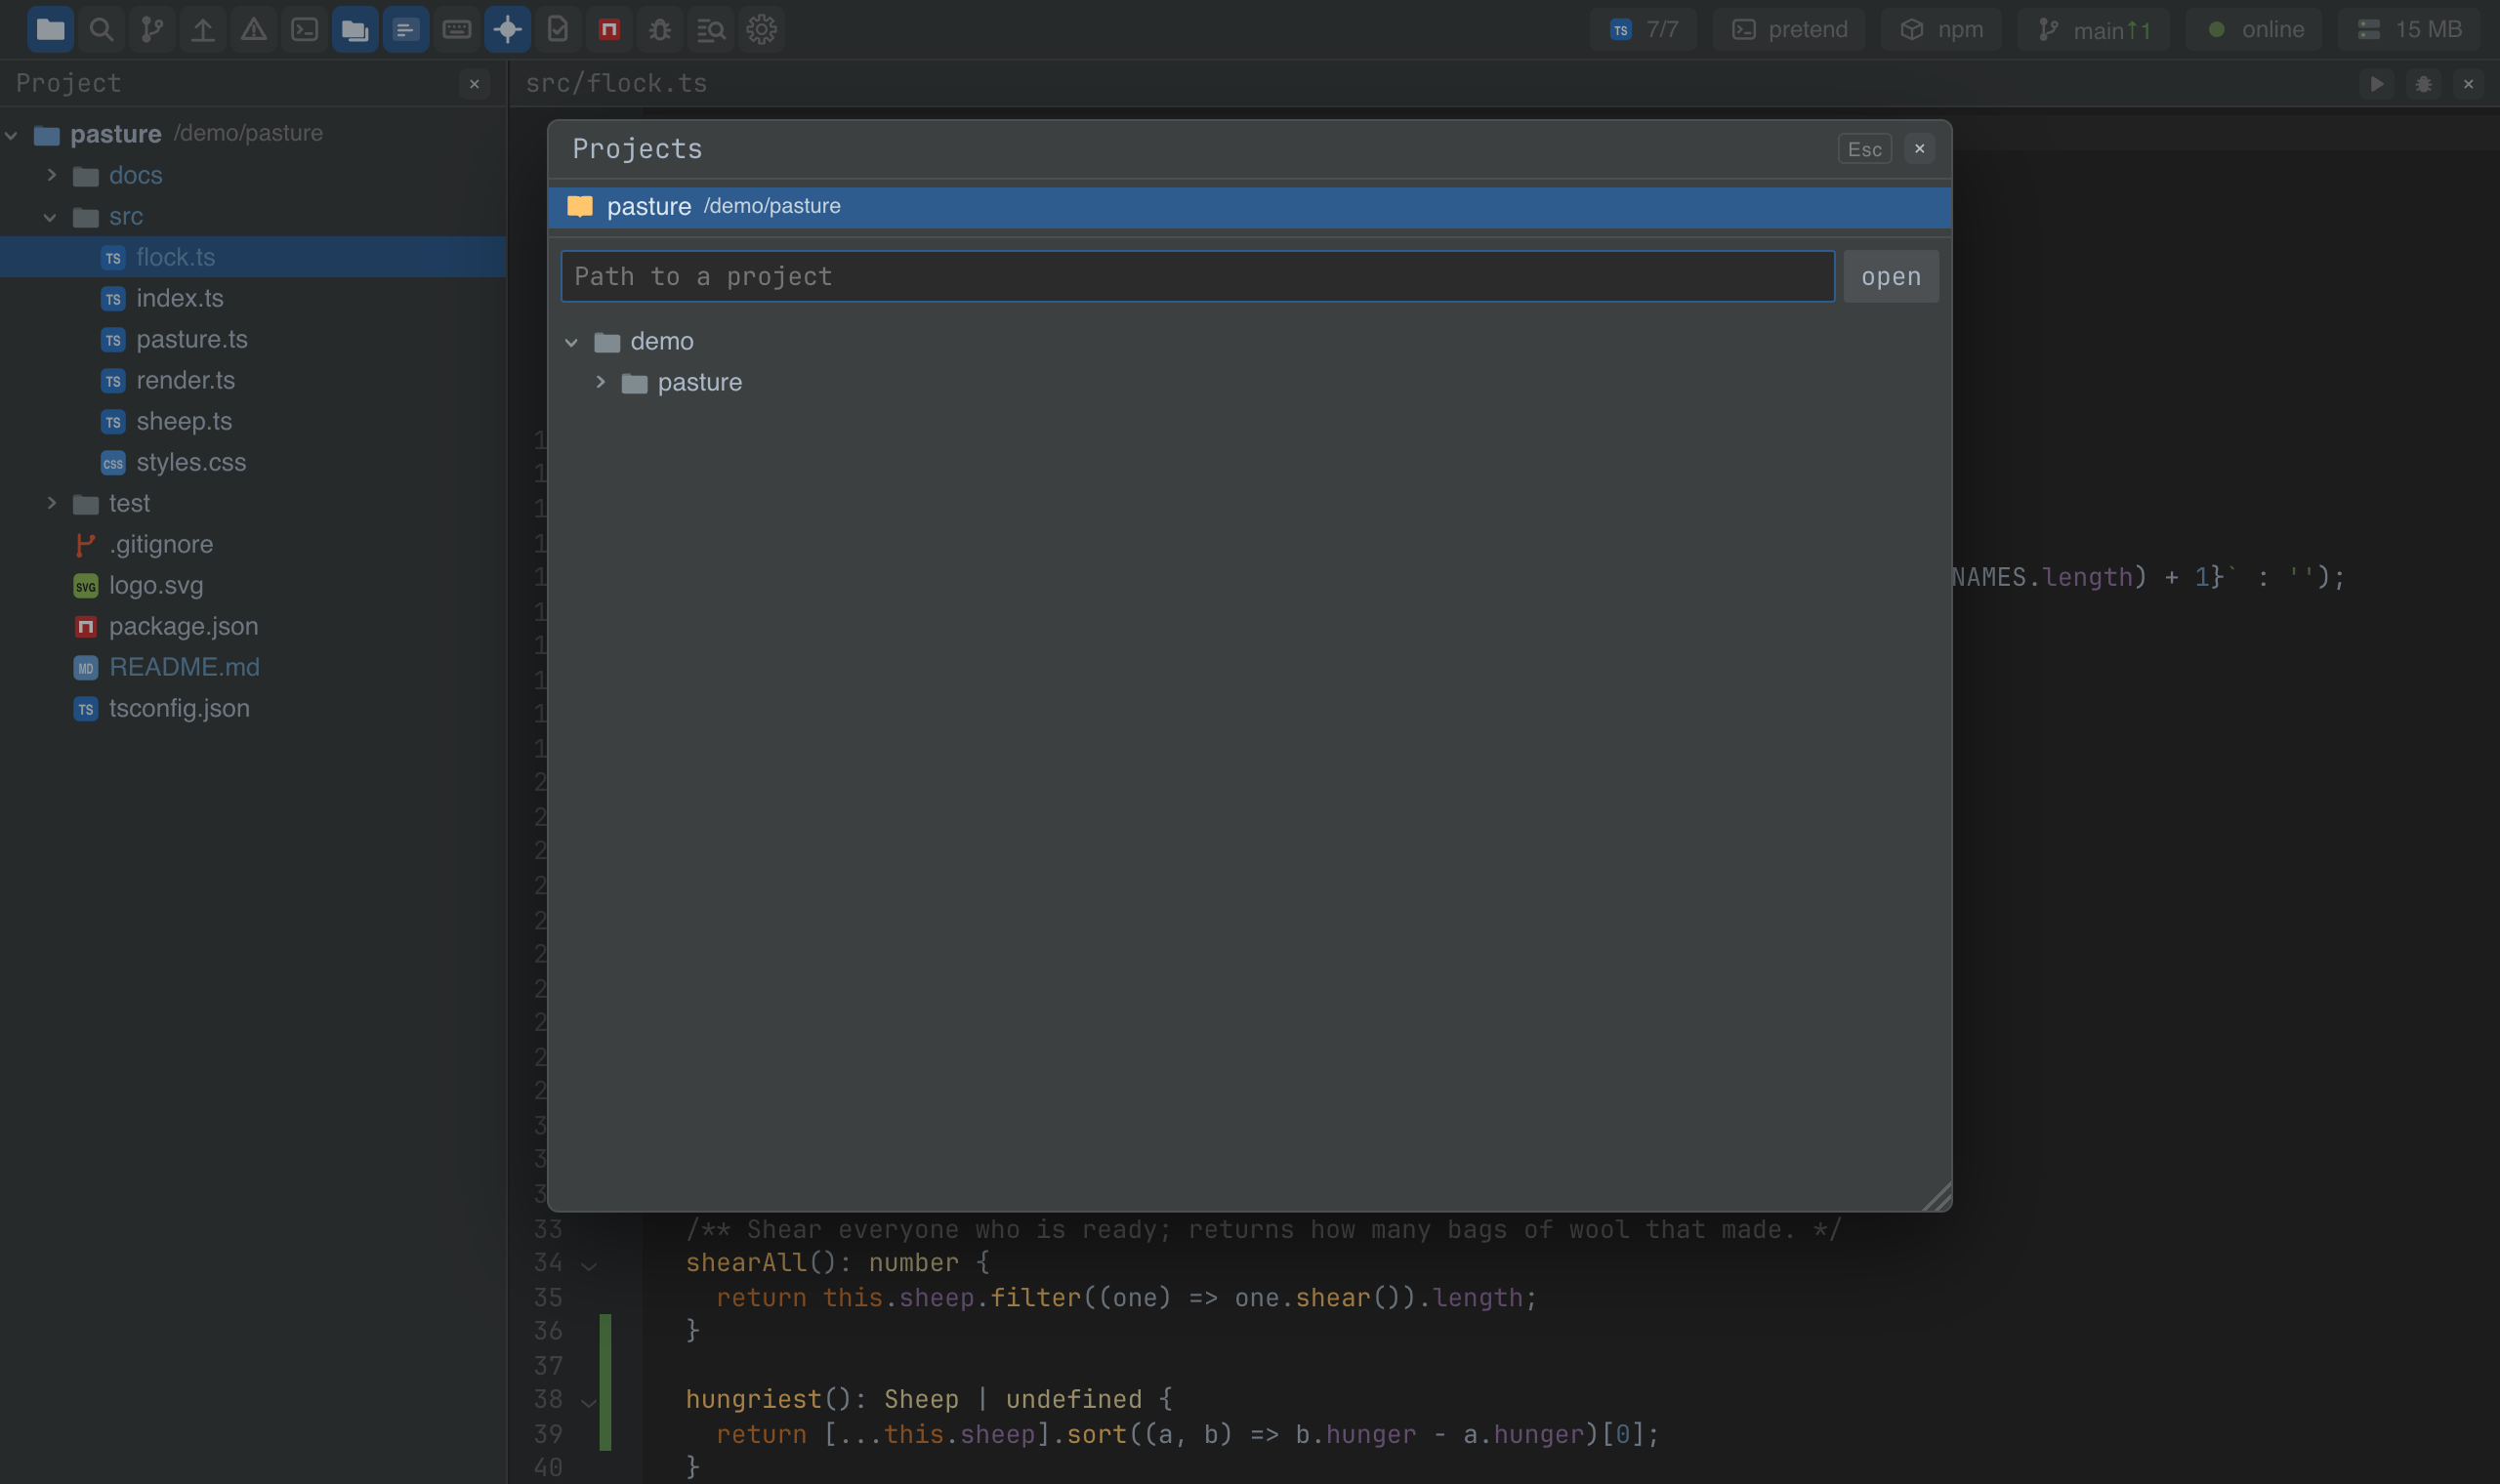This screenshot has width=2500, height=1484.
Task: Open the keyboard shortcuts icon
Action: (457, 29)
